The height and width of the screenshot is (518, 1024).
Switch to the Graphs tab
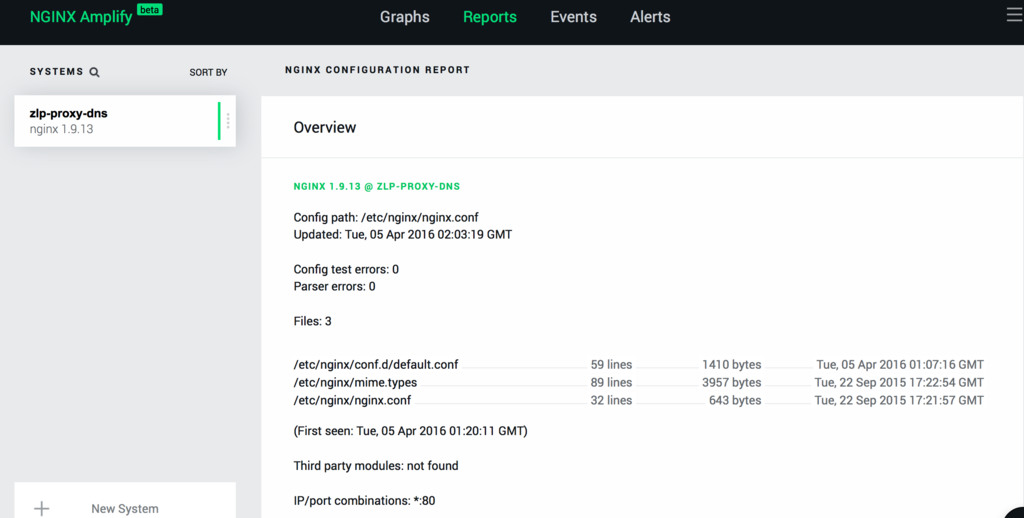[x=405, y=17]
